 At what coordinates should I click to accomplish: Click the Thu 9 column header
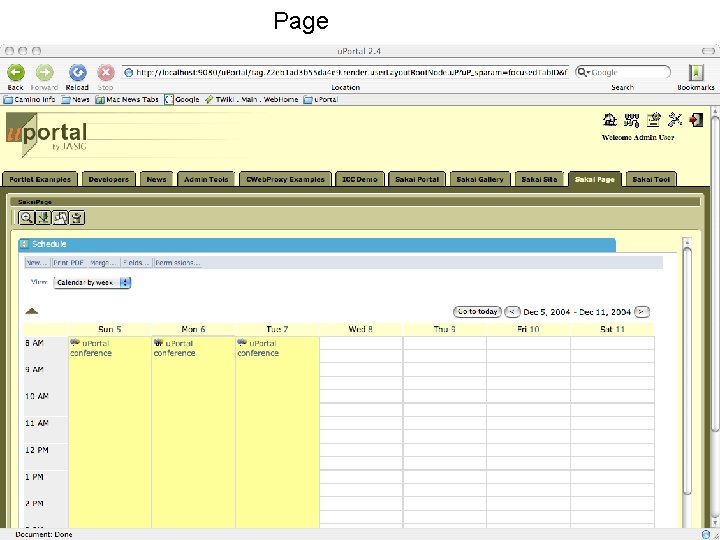click(444, 329)
